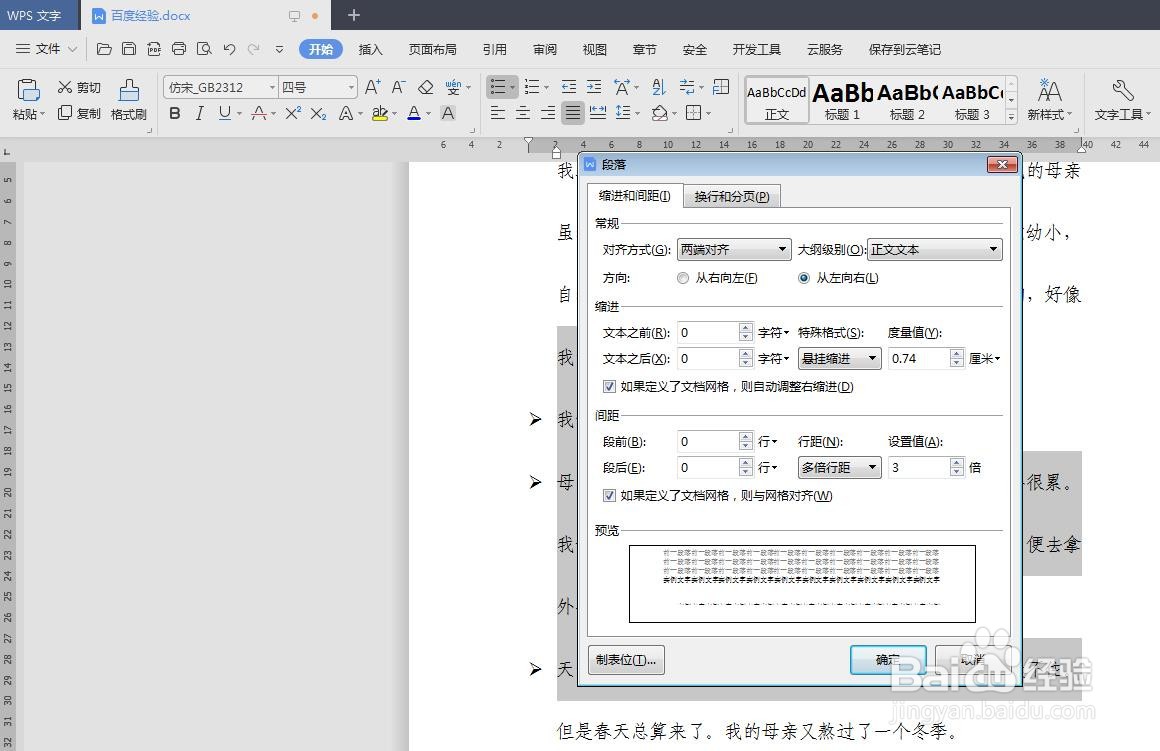The width and height of the screenshot is (1160, 751).
Task: Click the sort icon
Action: click(x=658, y=87)
